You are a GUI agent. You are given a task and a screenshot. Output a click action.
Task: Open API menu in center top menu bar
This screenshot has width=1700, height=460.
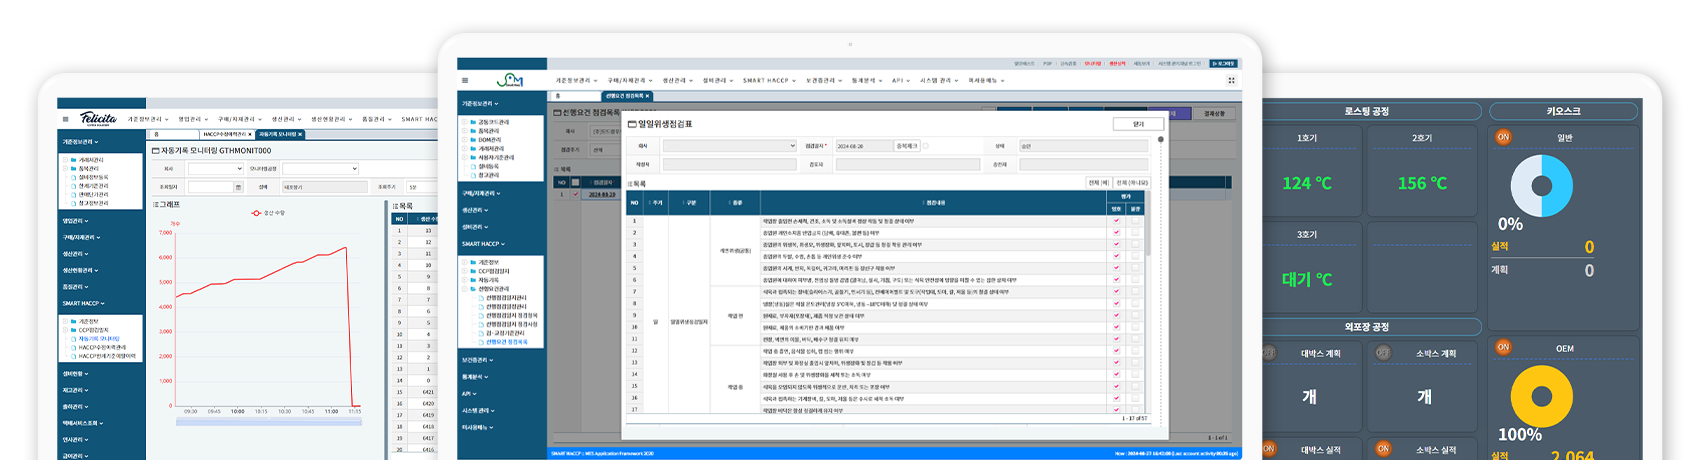(x=900, y=81)
